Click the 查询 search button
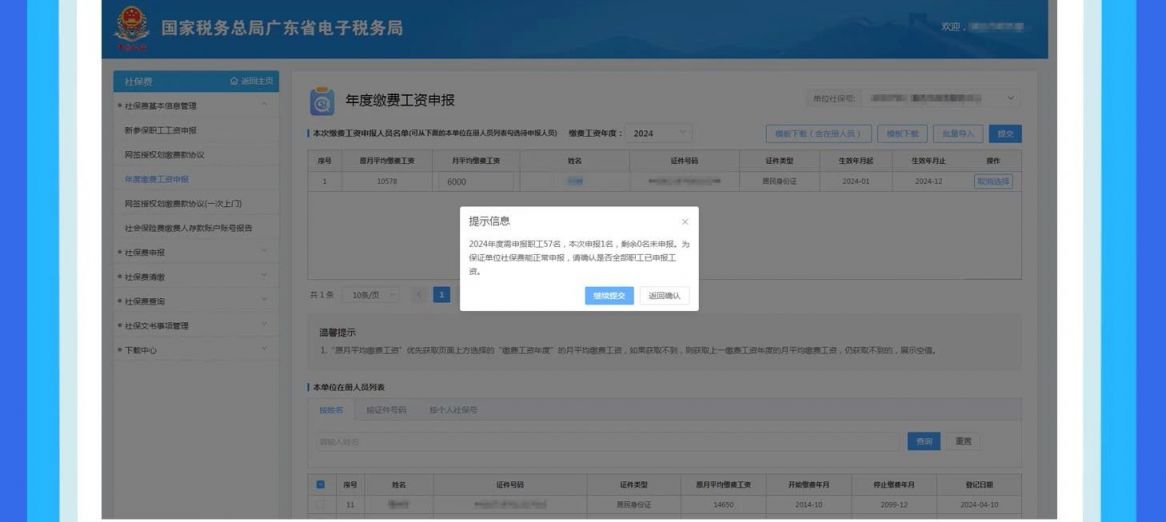This screenshot has width=1166, height=522. pyautogui.click(x=924, y=442)
